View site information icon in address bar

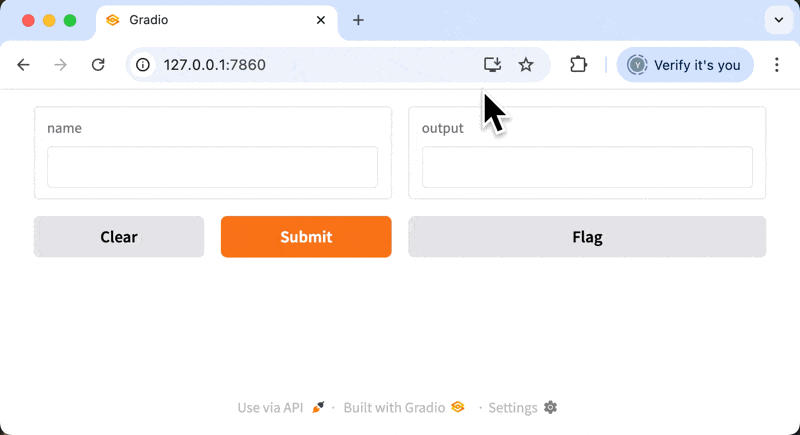click(143, 65)
